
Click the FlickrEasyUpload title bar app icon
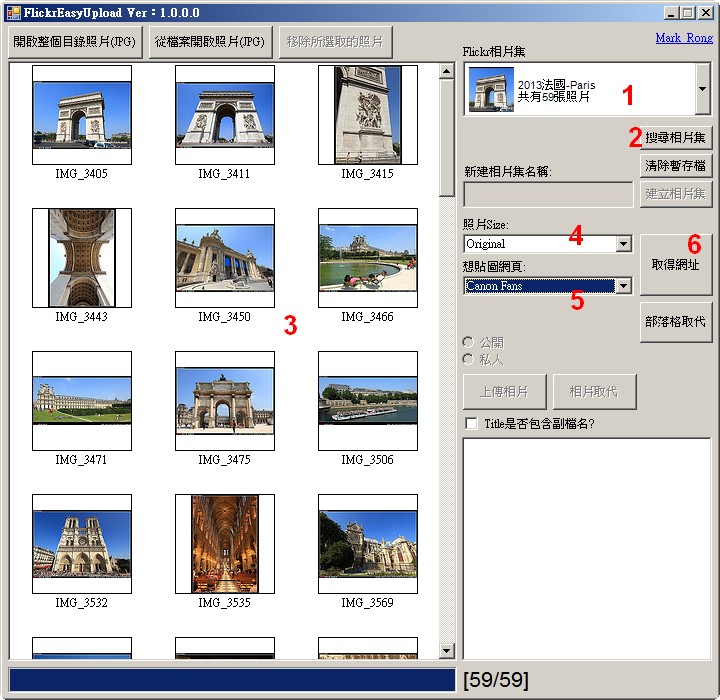click(13, 13)
